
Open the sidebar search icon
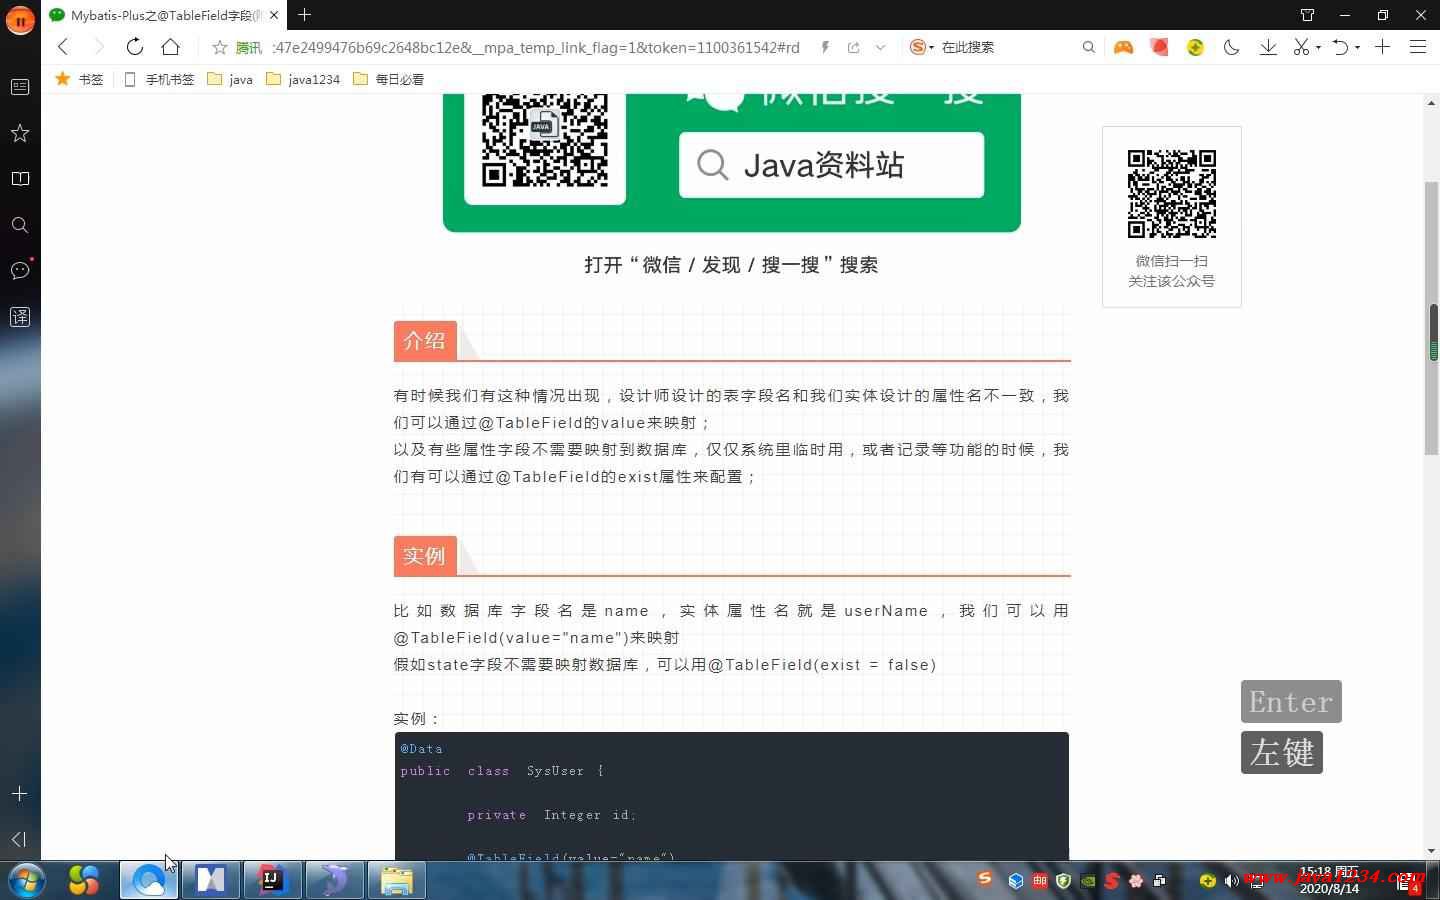[x=20, y=225]
